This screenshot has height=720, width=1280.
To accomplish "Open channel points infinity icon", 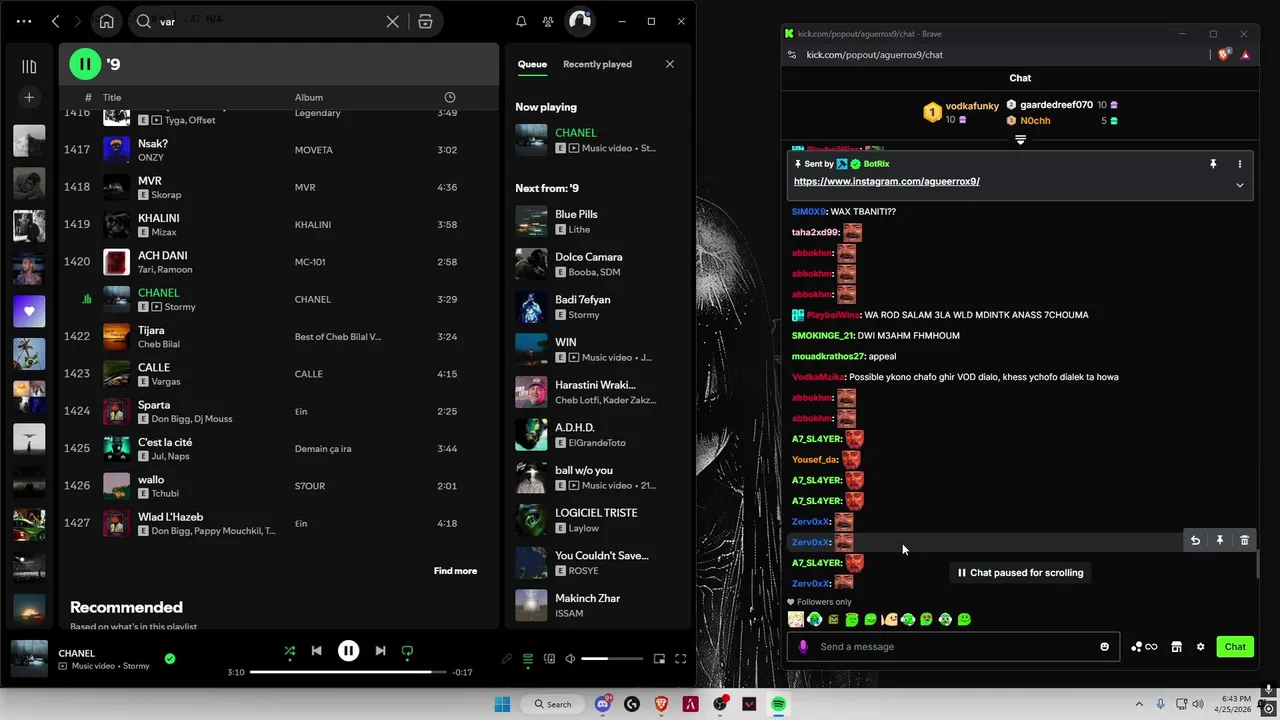I will tap(1144, 647).
